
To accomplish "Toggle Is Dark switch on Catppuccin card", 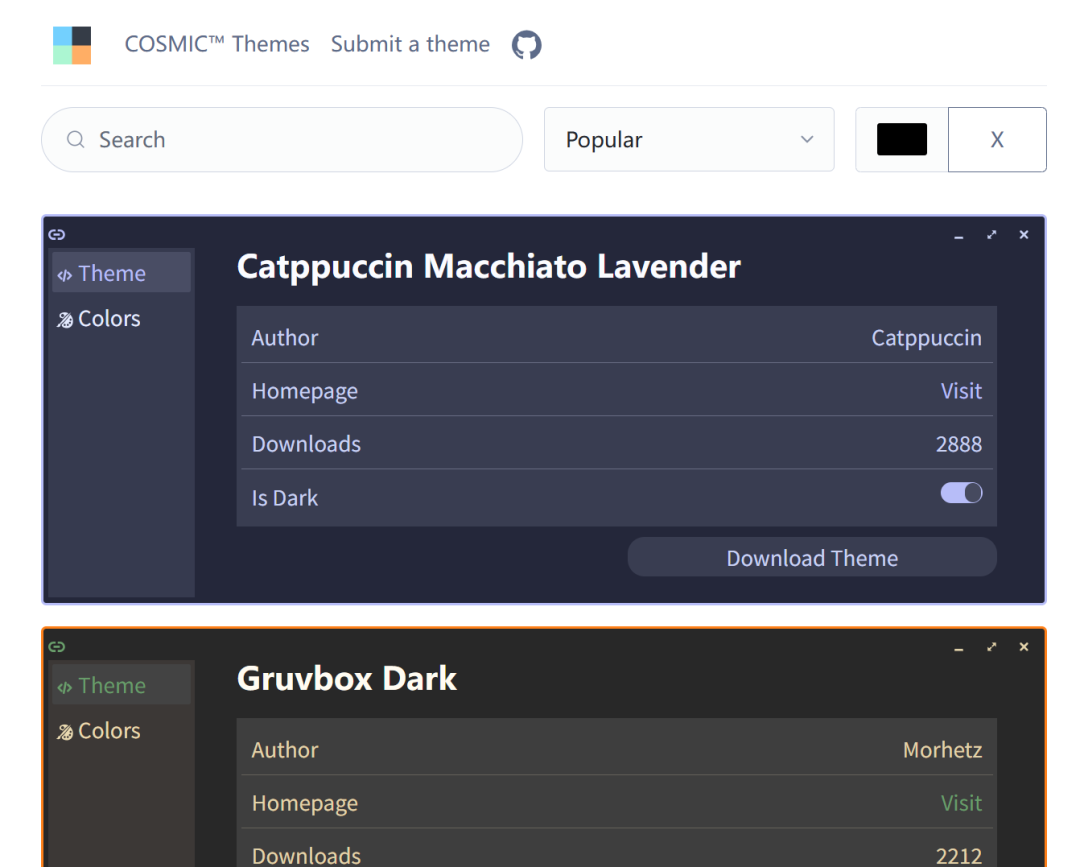I will click(x=961, y=493).
